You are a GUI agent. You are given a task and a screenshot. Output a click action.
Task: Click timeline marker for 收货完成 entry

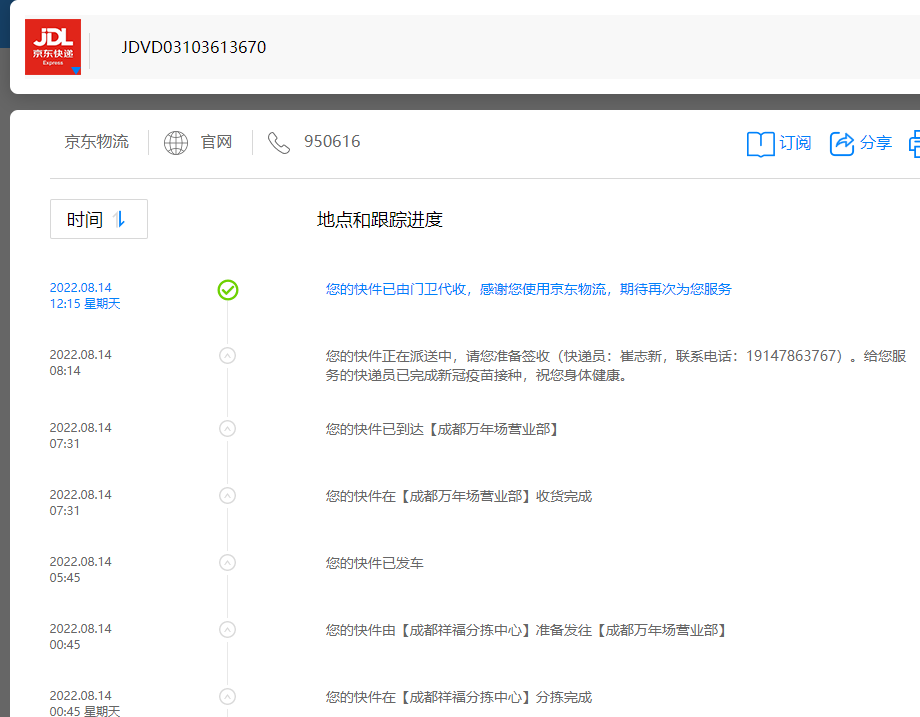228,495
